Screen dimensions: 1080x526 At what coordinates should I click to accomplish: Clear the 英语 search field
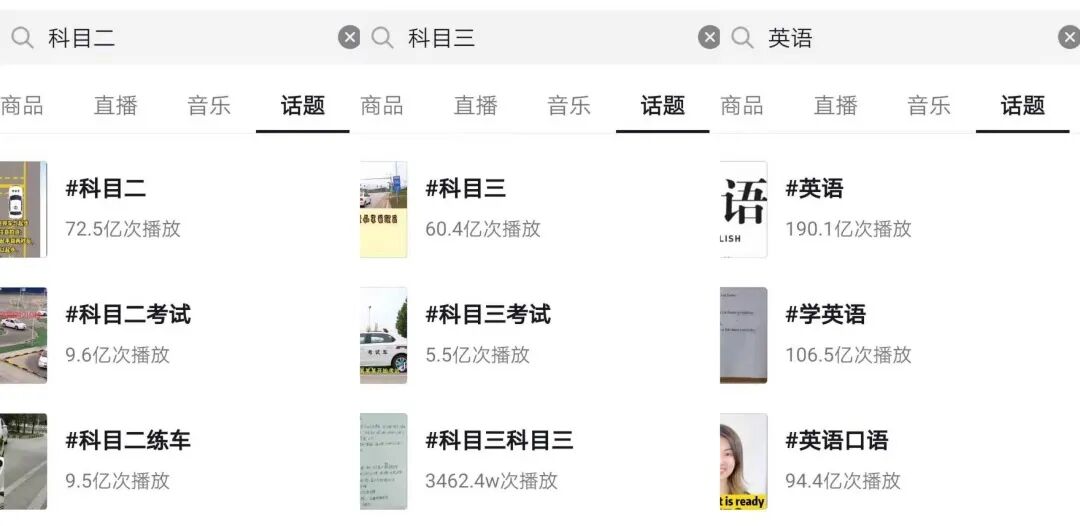coord(1069,37)
